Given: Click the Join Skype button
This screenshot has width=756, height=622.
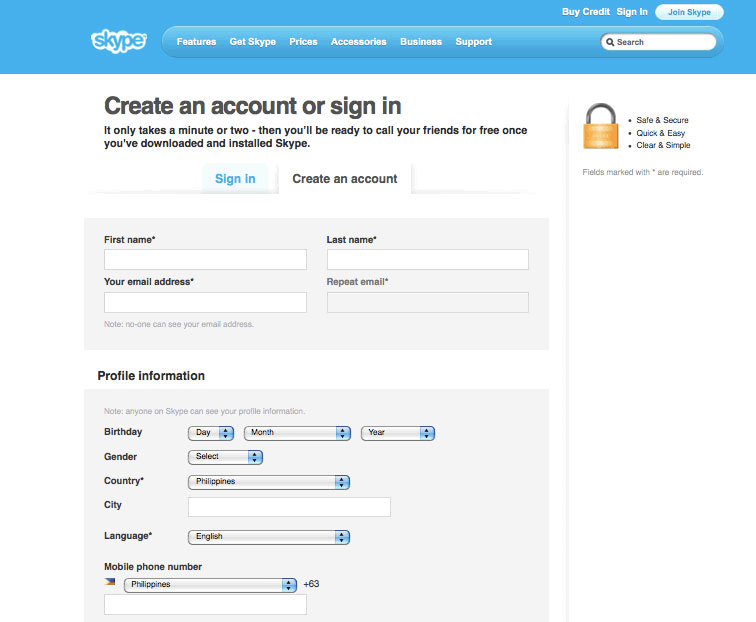Looking at the screenshot, I should tap(689, 12).
